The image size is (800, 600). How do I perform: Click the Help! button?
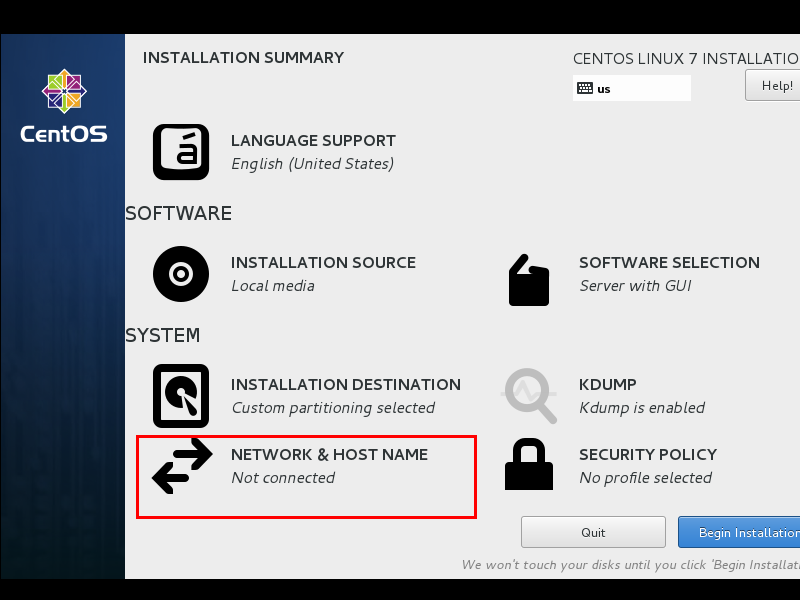pyautogui.click(x=772, y=85)
